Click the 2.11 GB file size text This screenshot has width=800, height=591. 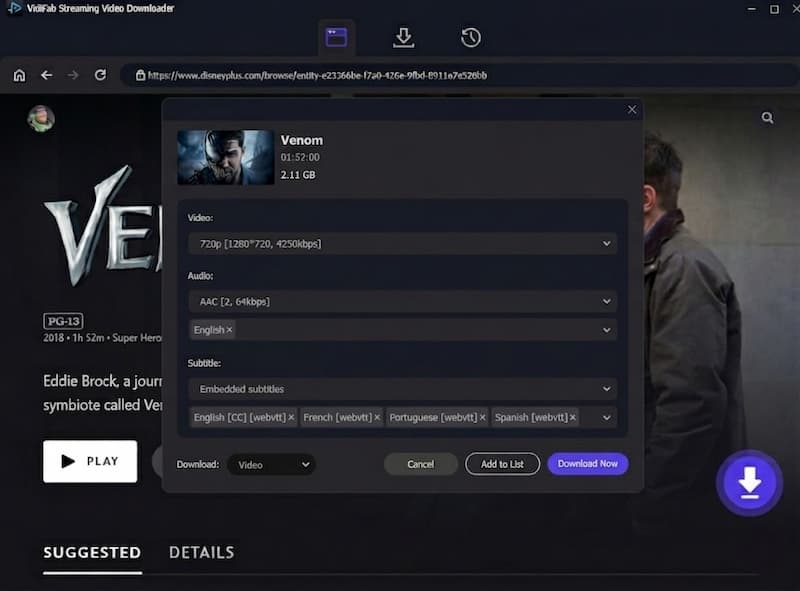pos(298,175)
